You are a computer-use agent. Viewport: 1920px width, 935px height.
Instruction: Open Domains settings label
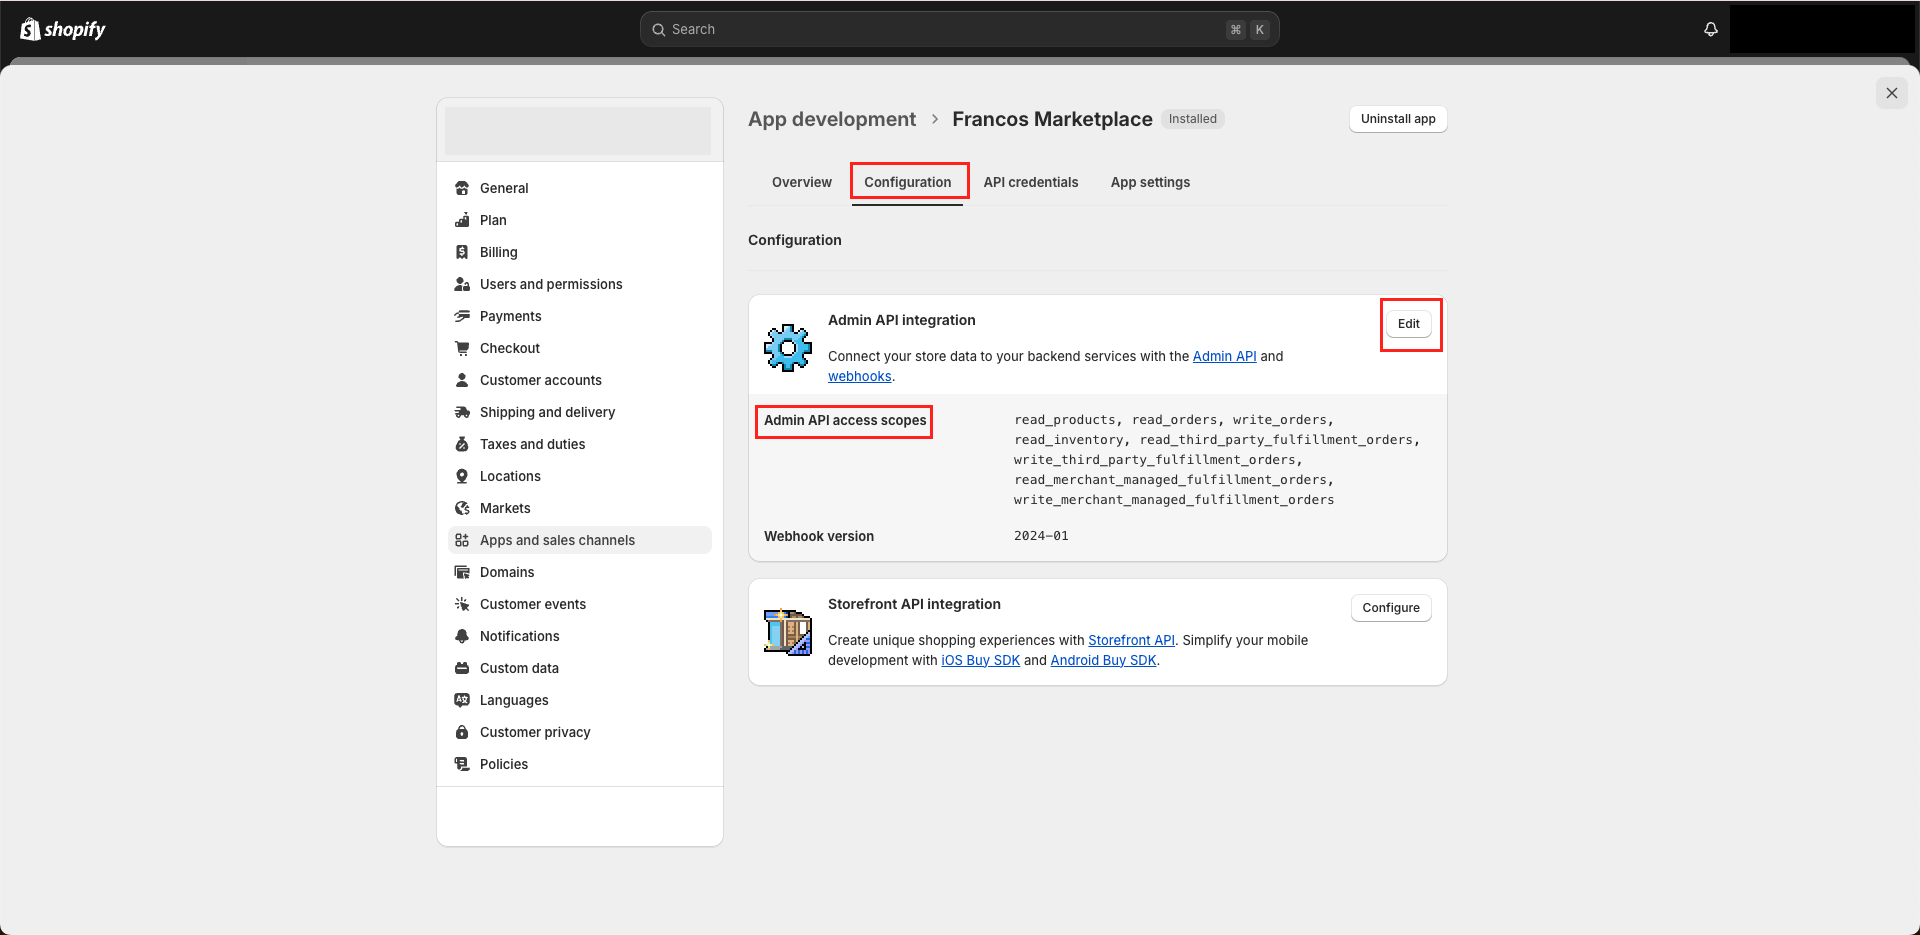507,572
